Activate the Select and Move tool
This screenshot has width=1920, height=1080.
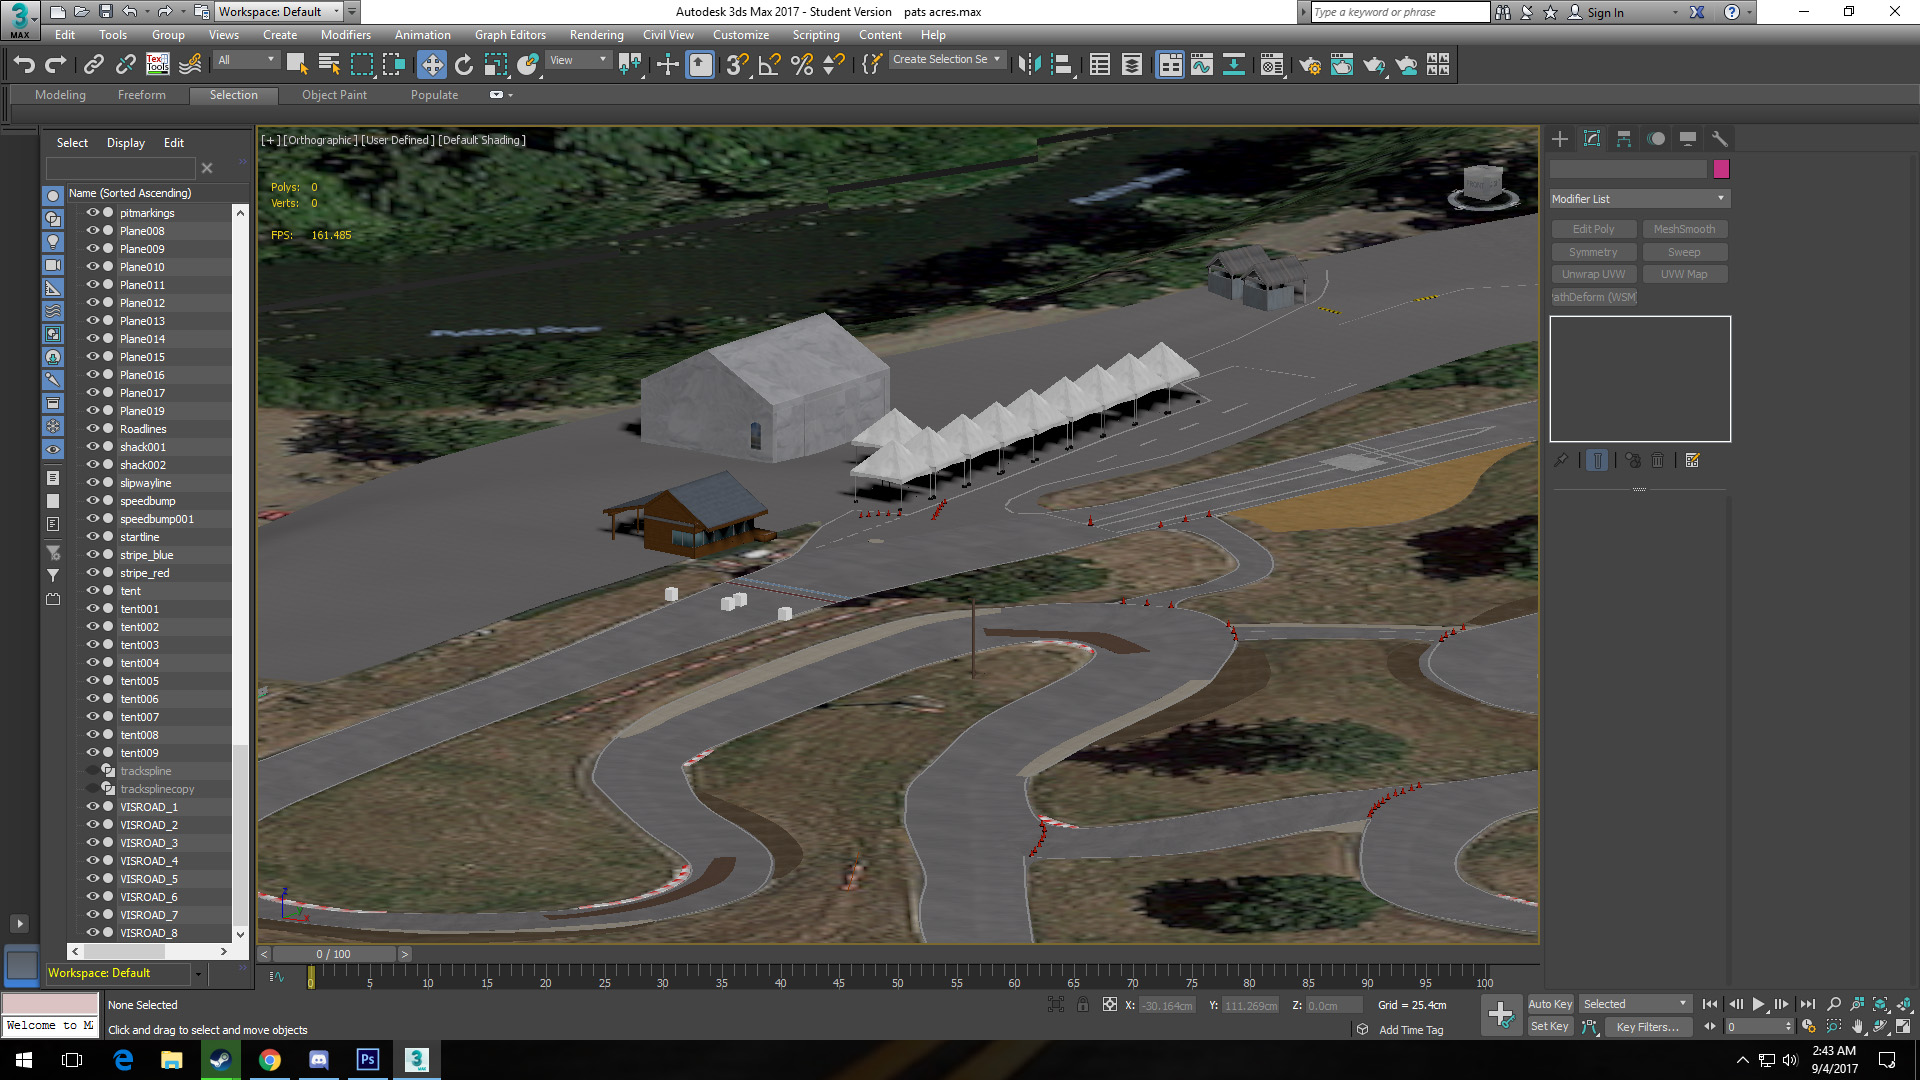coord(432,65)
